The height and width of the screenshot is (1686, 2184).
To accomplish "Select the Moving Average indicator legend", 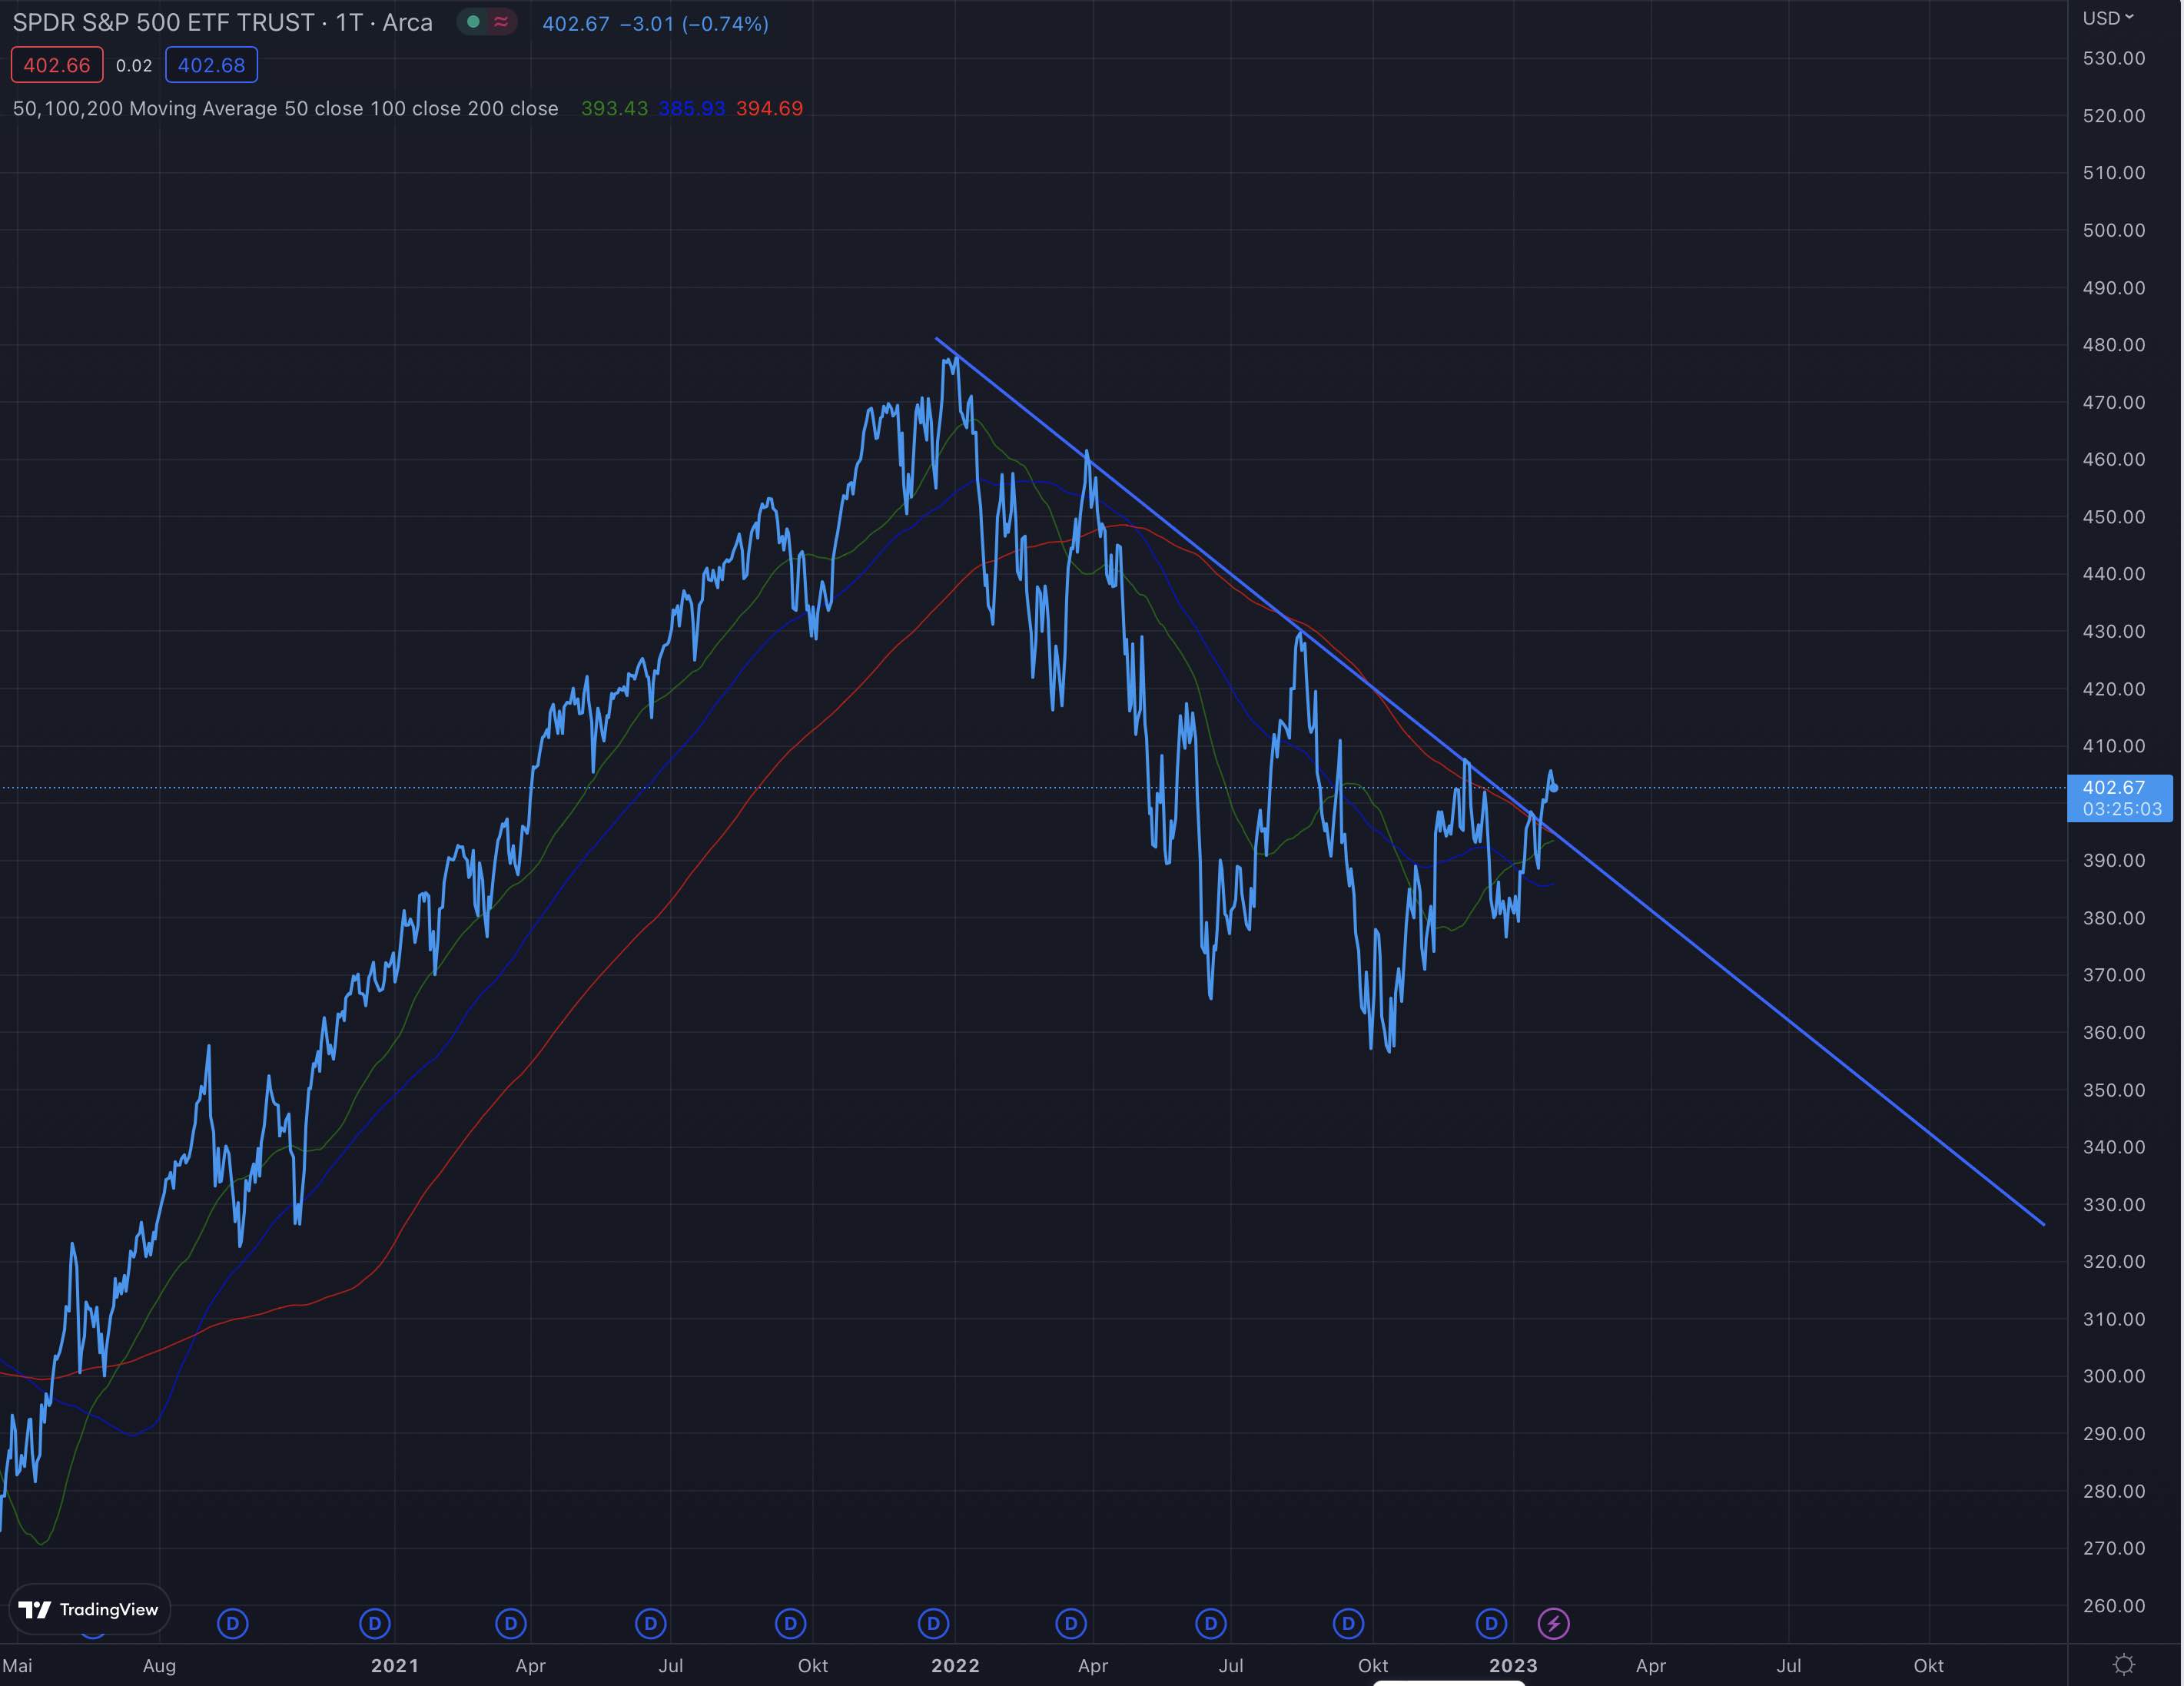I will [x=285, y=108].
